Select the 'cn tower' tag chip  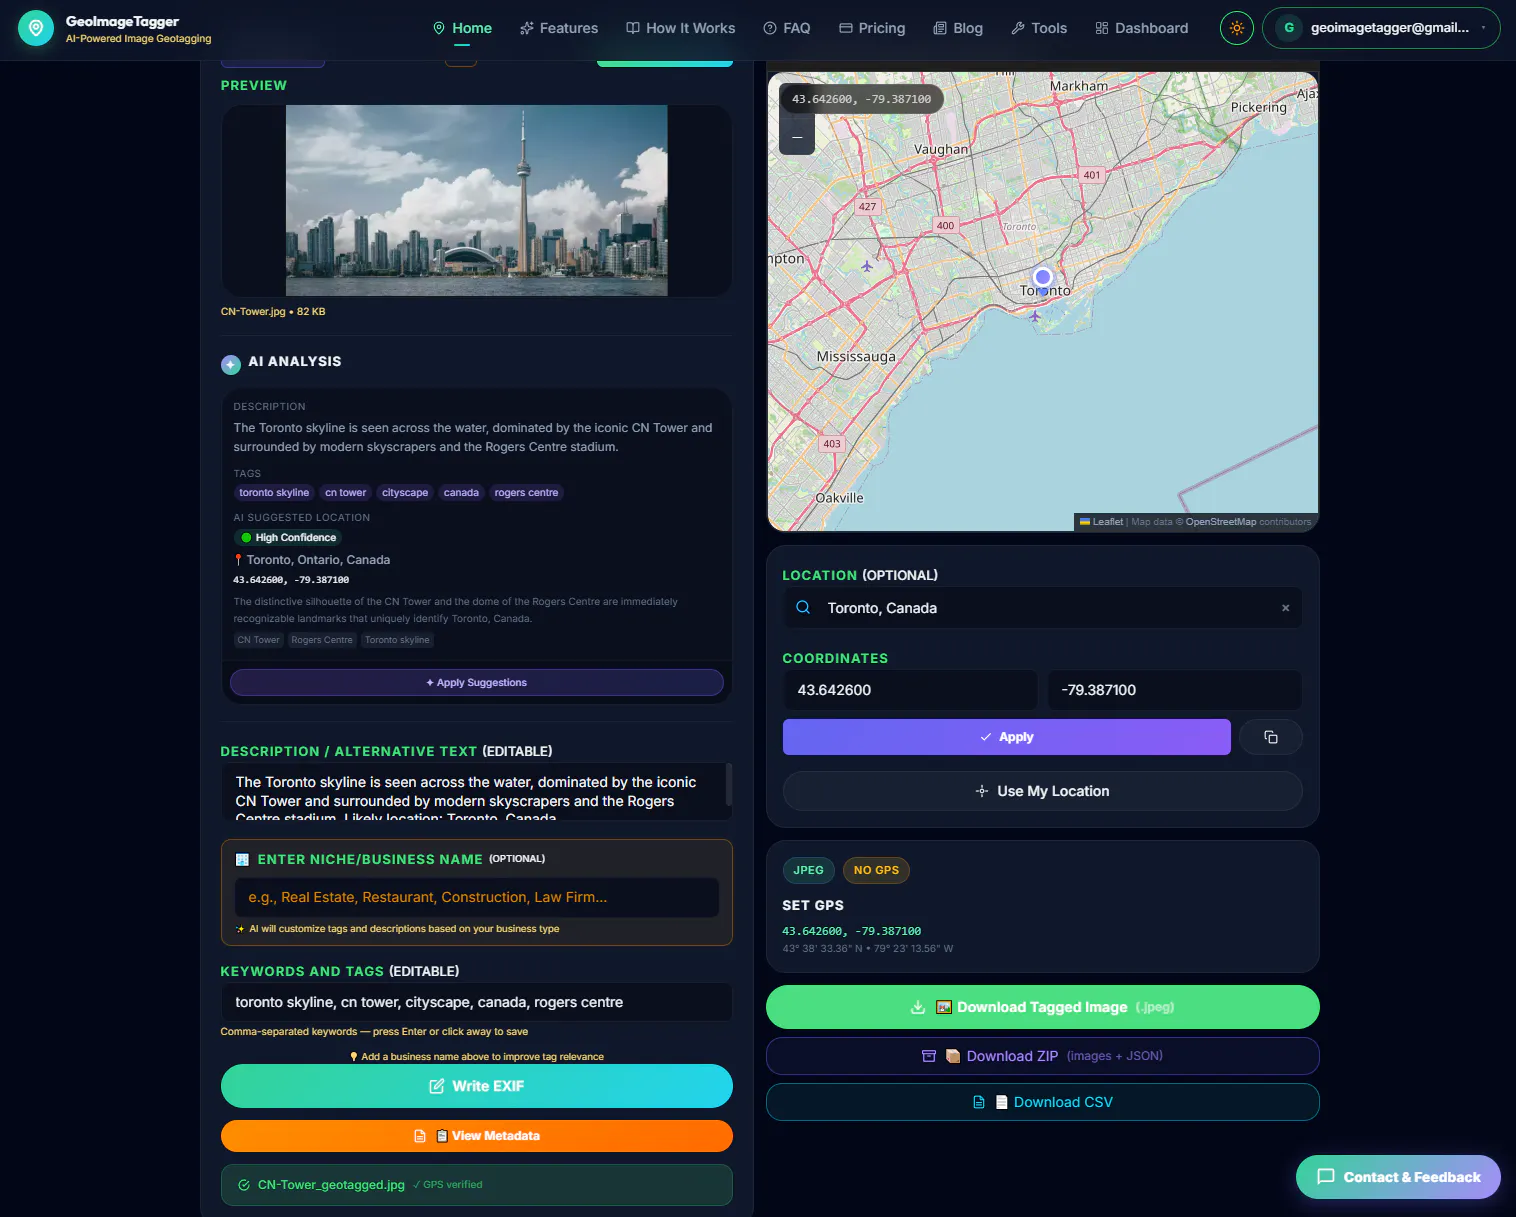tap(346, 493)
